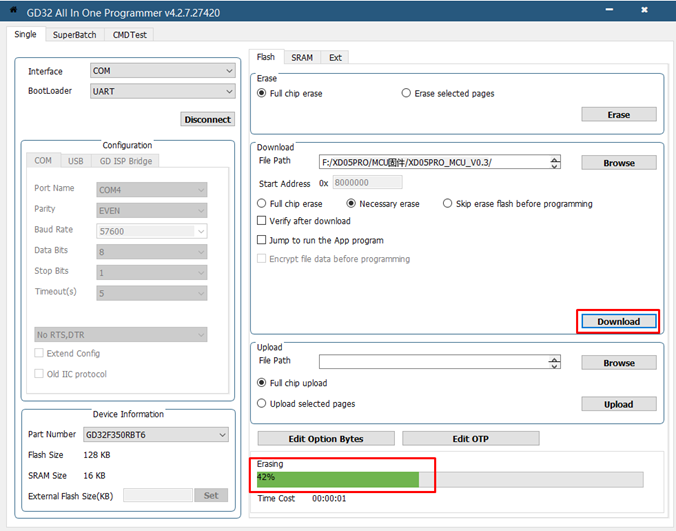
Task: Open the BootLoader UART dropdown
Action: 229,91
